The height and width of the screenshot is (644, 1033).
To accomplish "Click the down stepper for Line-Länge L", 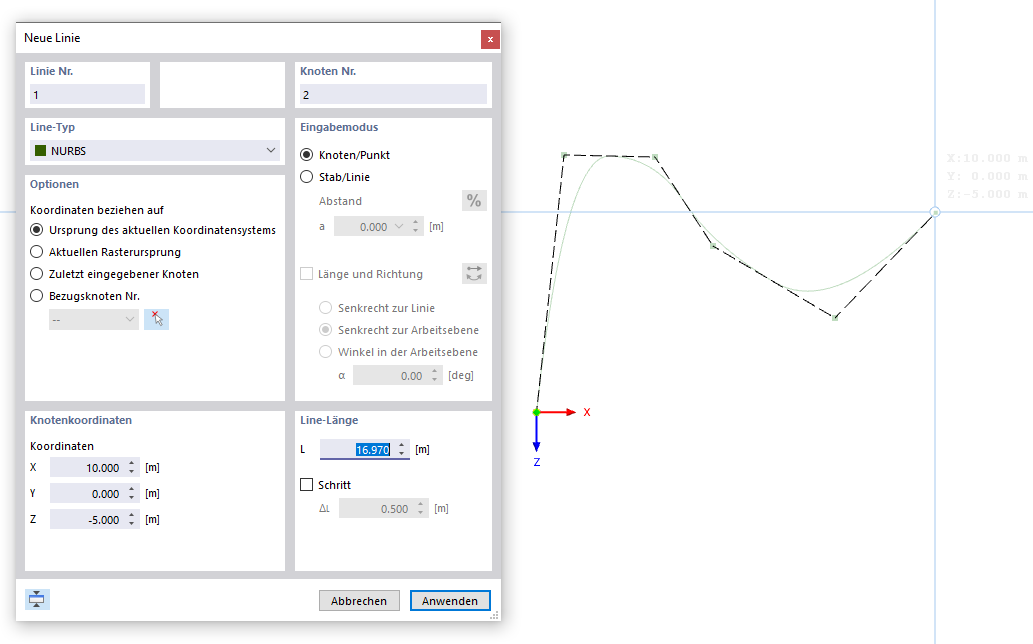I will (x=399, y=452).
